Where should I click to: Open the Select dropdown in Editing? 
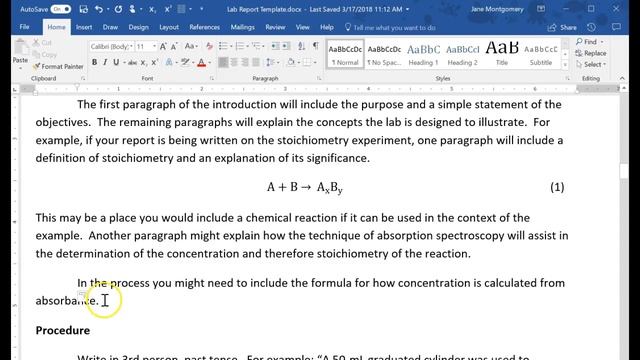coord(591,64)
